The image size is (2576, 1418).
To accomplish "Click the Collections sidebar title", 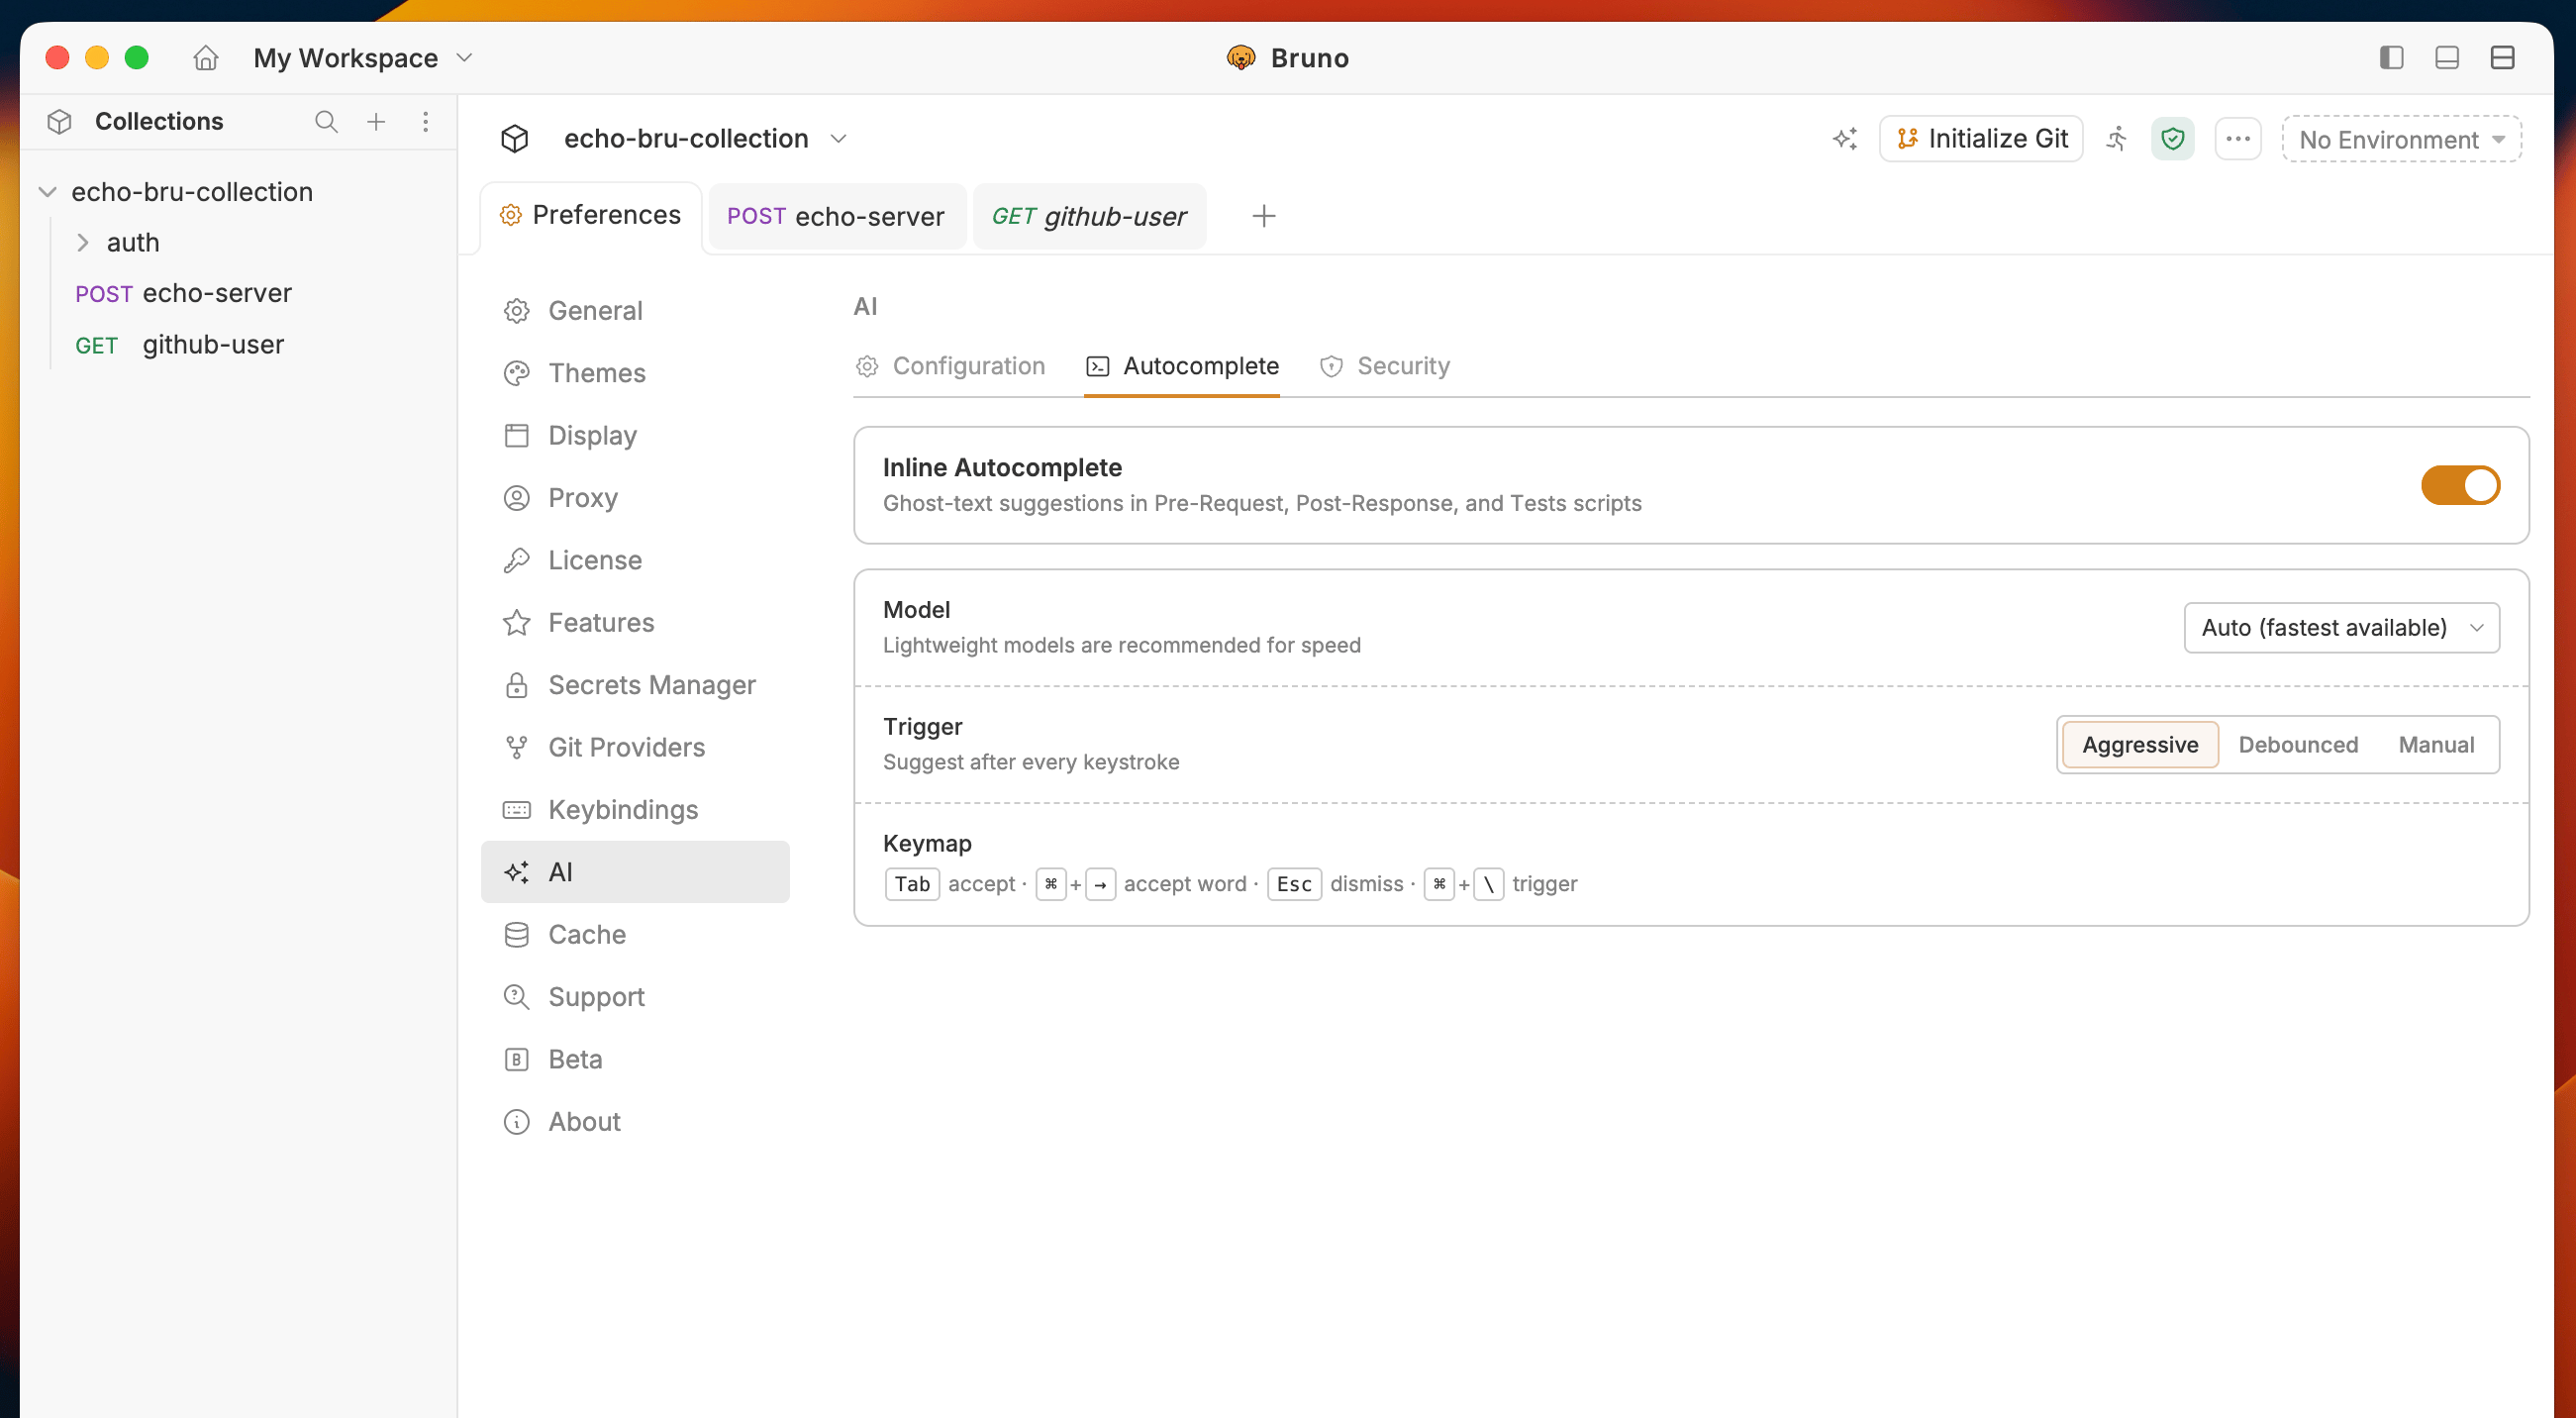I will coord(159,122).
